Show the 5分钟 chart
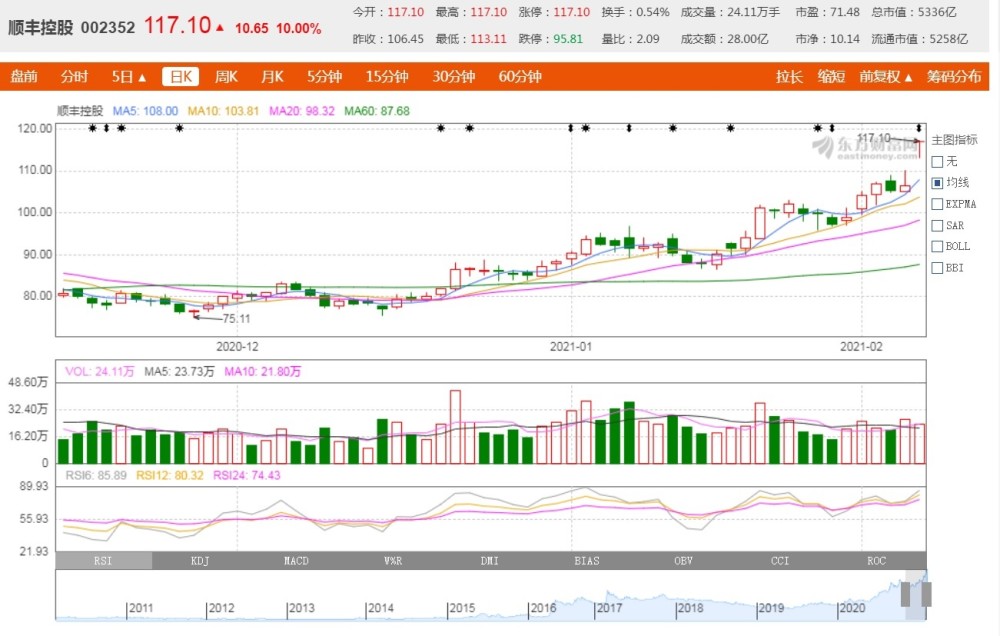The width and height of the screenshot is (1000, 636). click(325, 77)
